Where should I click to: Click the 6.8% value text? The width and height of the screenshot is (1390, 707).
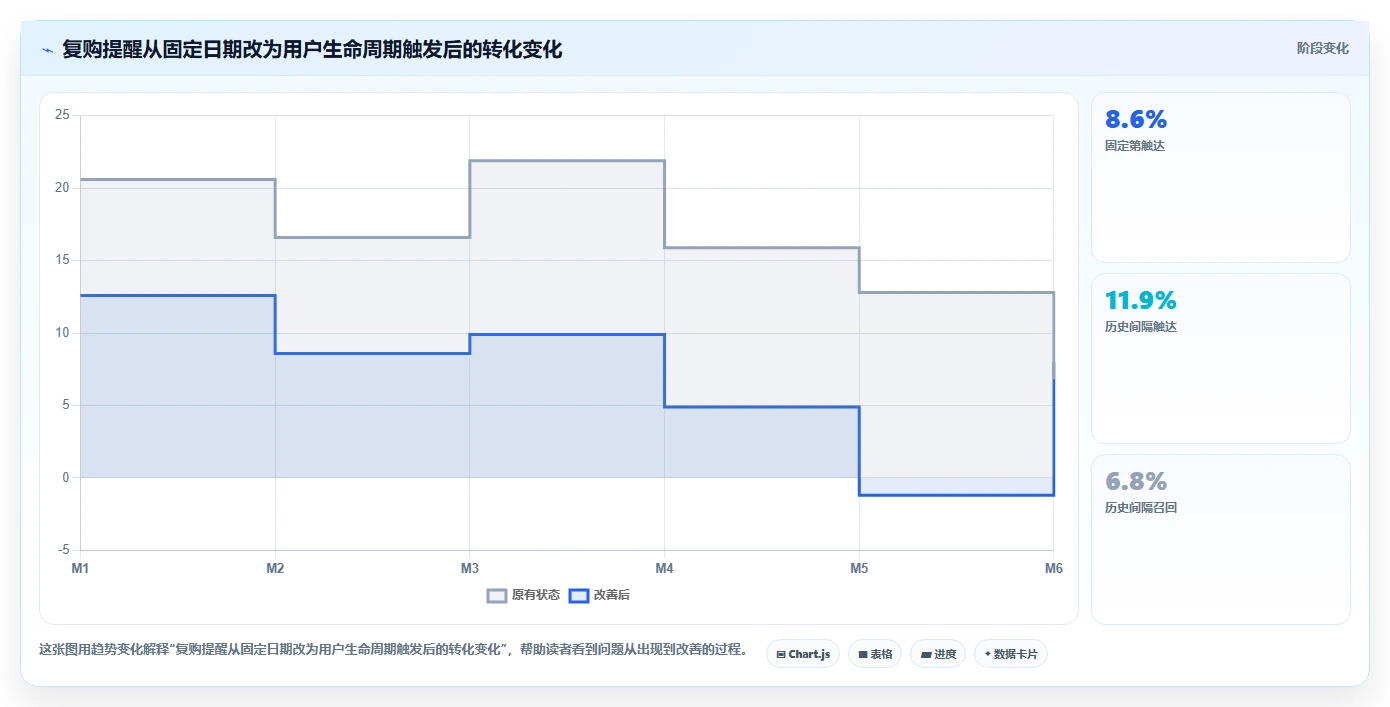[x=1136, y=482]
